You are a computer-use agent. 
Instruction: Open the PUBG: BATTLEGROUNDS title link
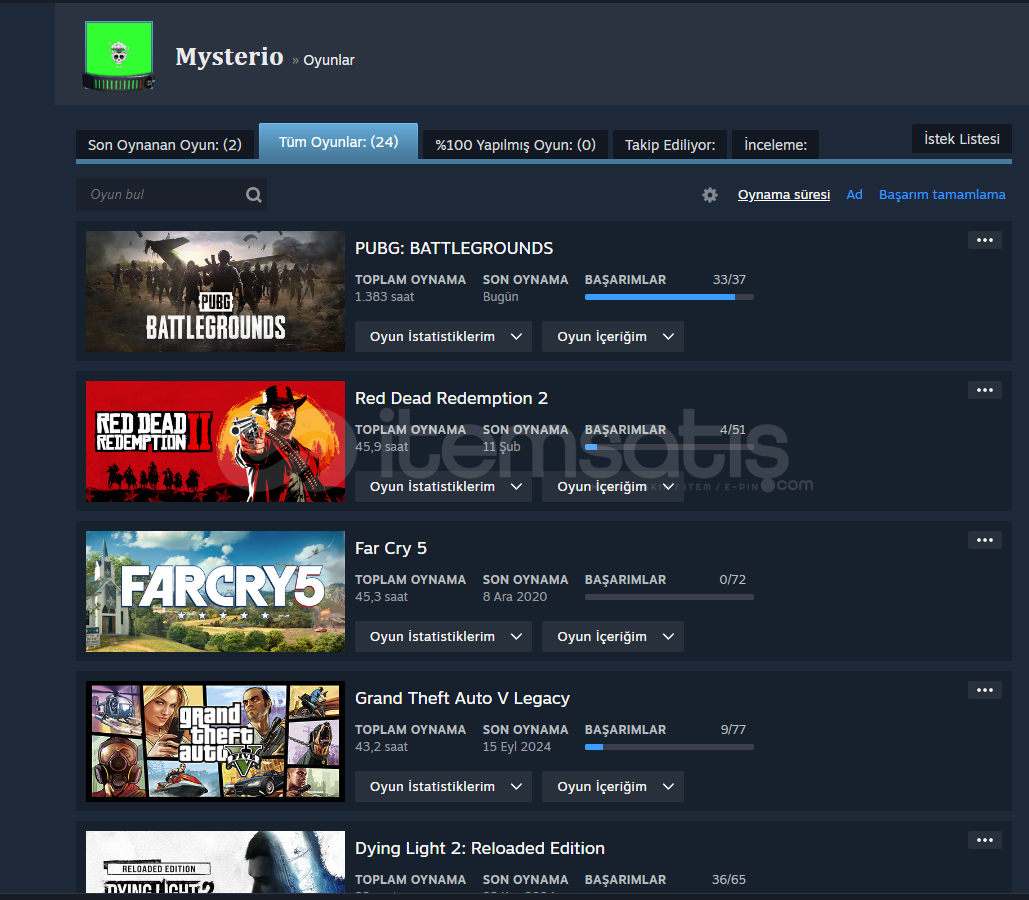coord(454,248)
